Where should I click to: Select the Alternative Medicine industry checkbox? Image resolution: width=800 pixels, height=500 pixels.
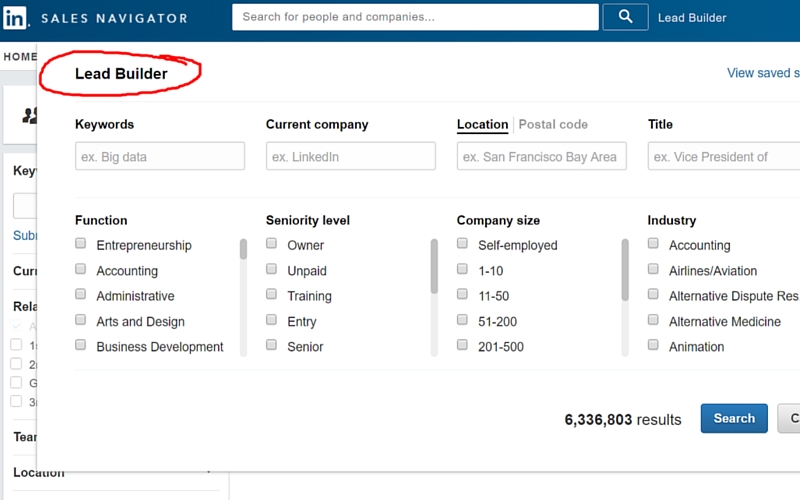(653, 319)
